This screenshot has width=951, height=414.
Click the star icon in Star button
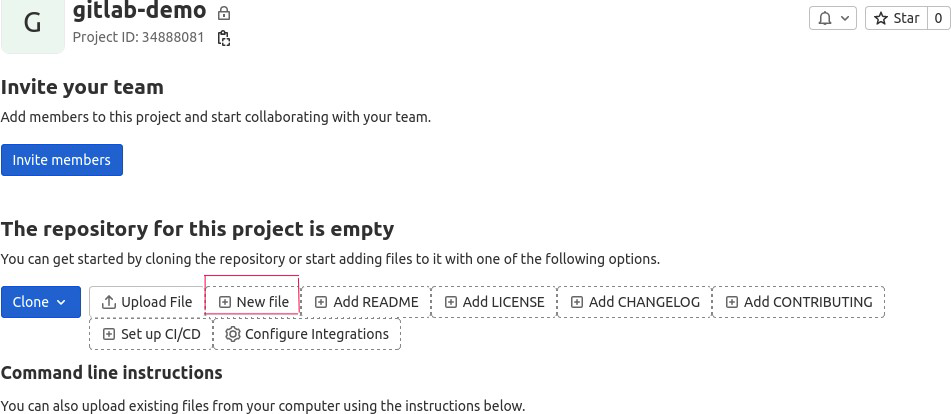[x=881, y=18]
